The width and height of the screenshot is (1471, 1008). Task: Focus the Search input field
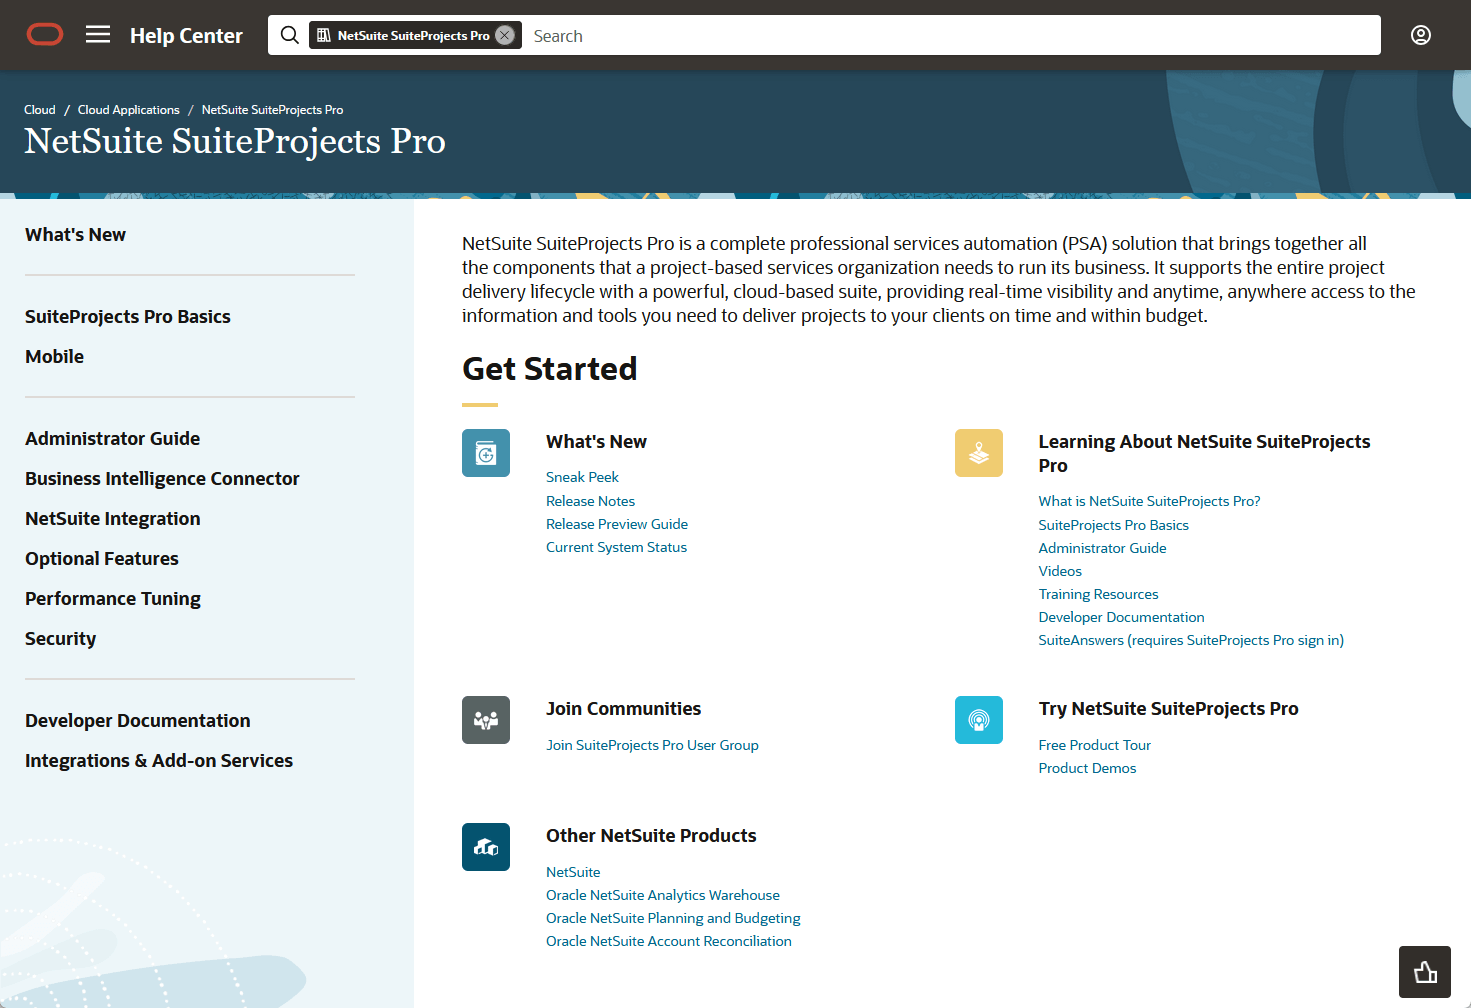click(x=950, y=35)
